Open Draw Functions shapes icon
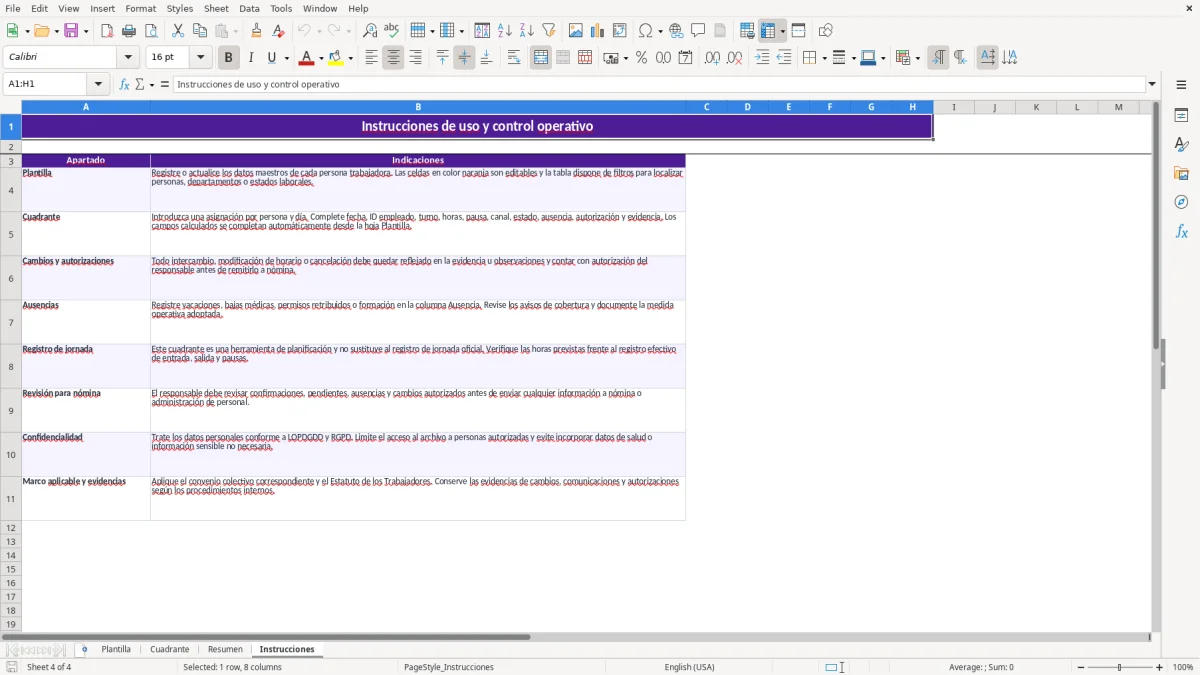Image resolution: width=1200 pixels, height=675 pixels. tap(826, 31)
